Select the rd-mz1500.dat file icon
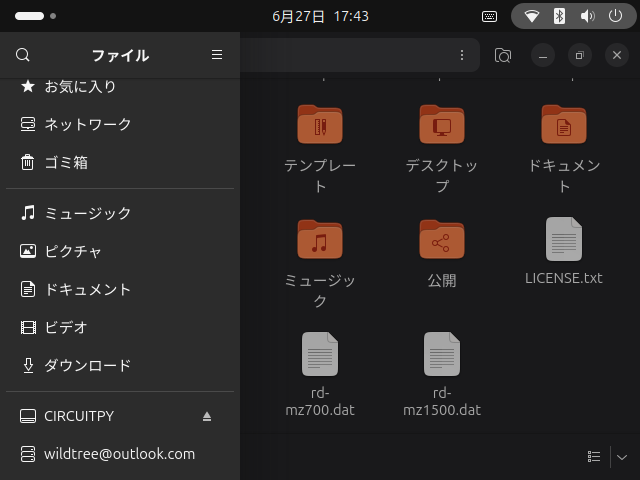 coord(442,354)
